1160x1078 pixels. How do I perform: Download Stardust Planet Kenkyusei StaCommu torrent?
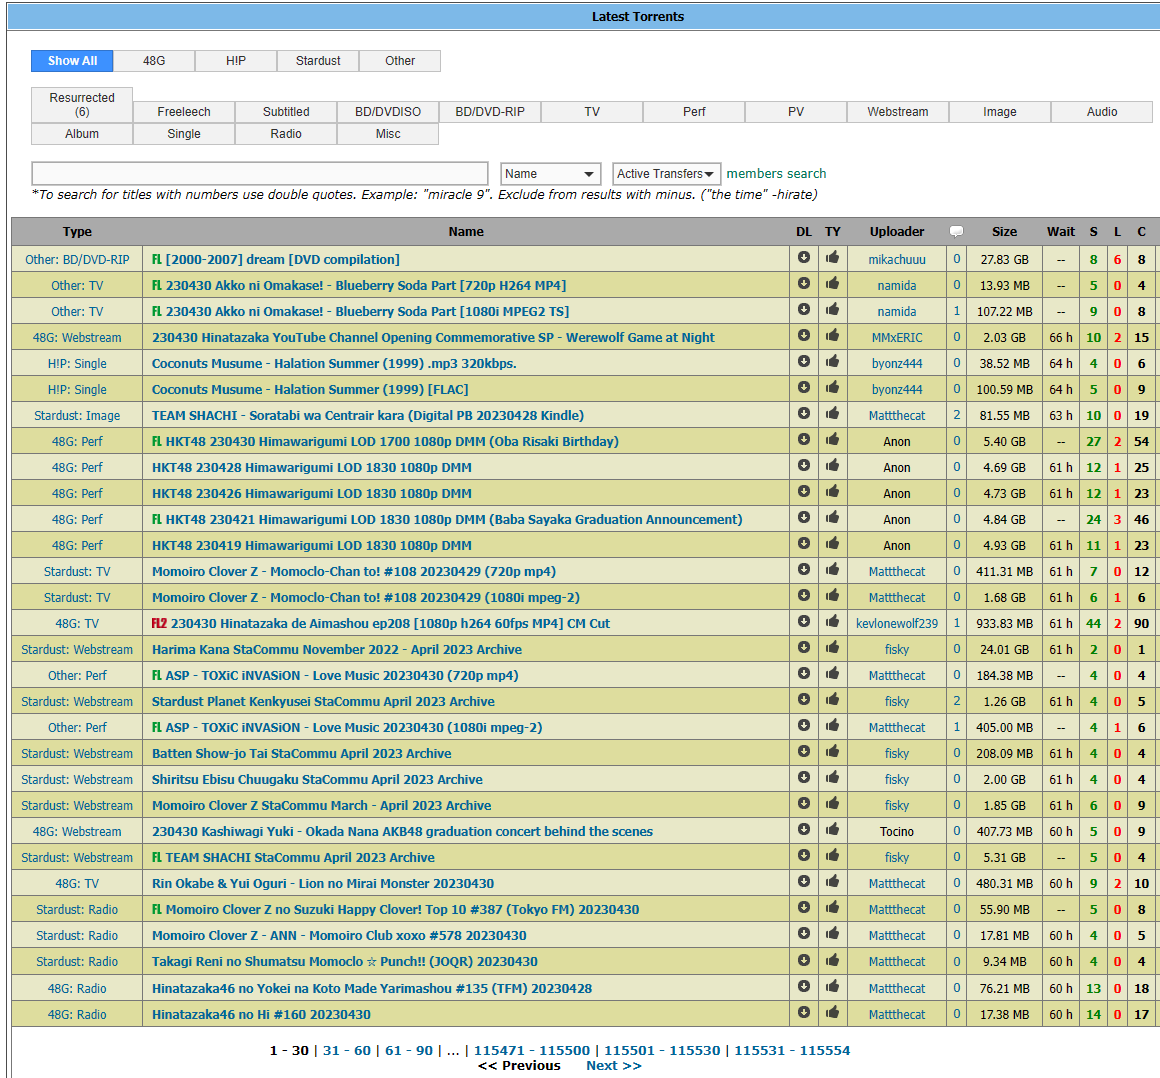click(803, 699)
